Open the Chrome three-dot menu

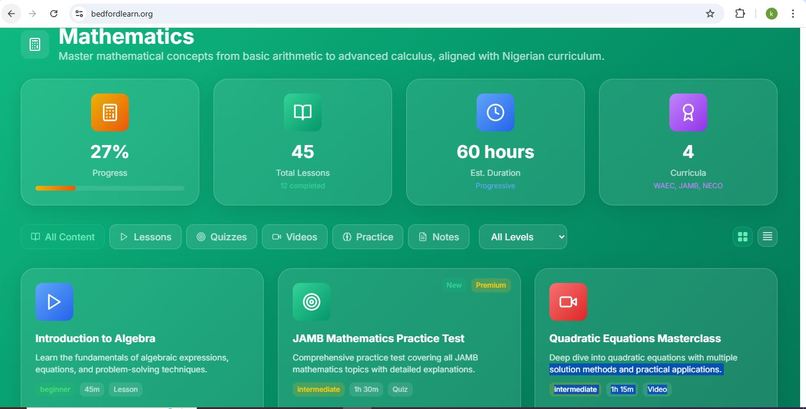[793, 14]
